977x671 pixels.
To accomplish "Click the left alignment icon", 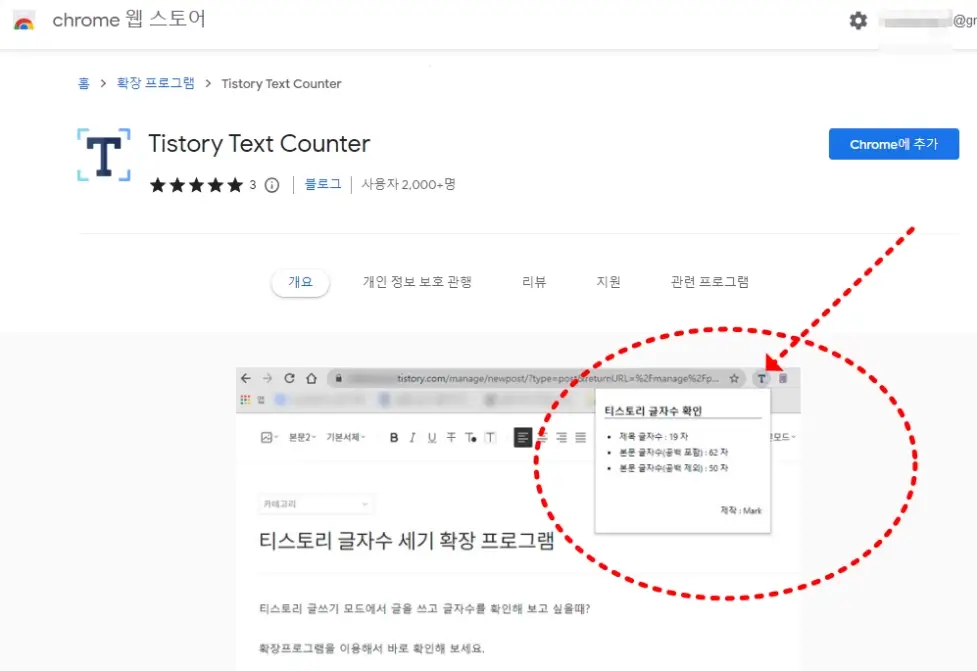I will (x=521, y=437).
